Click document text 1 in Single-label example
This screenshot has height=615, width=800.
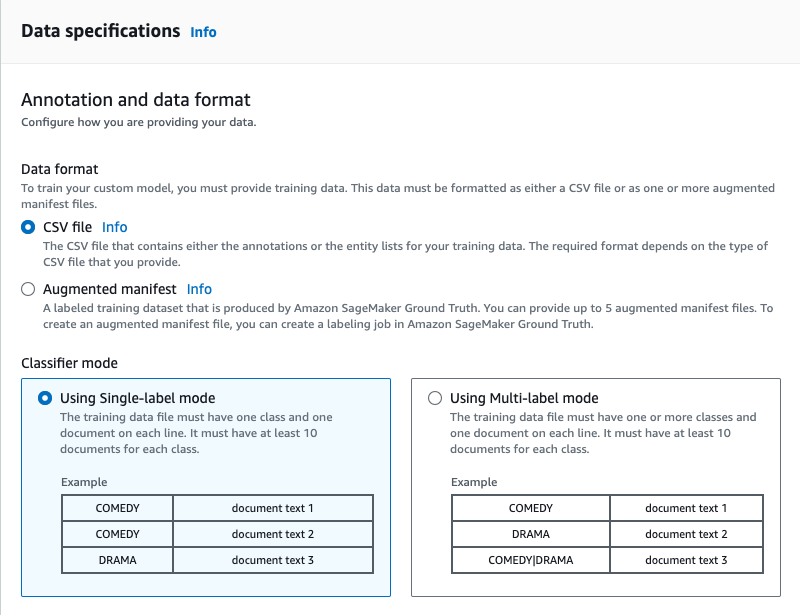[272, 508]
